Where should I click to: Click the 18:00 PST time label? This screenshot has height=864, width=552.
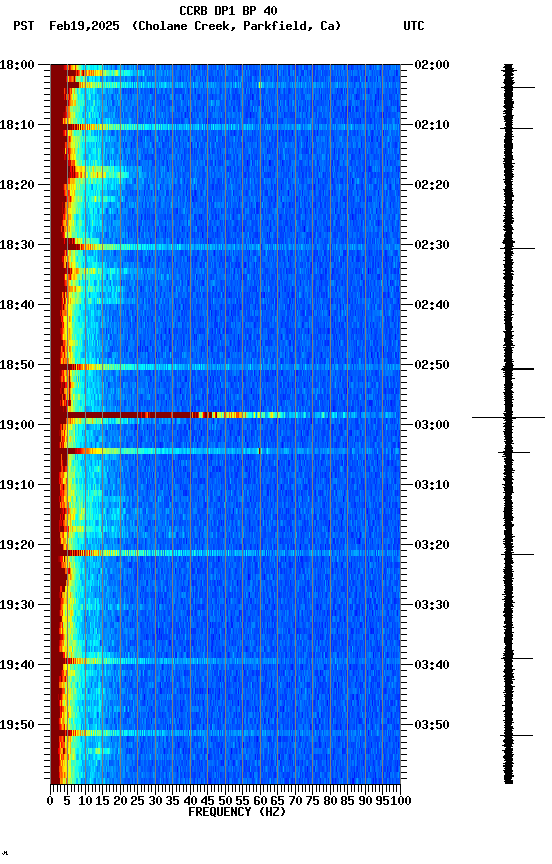17,65
